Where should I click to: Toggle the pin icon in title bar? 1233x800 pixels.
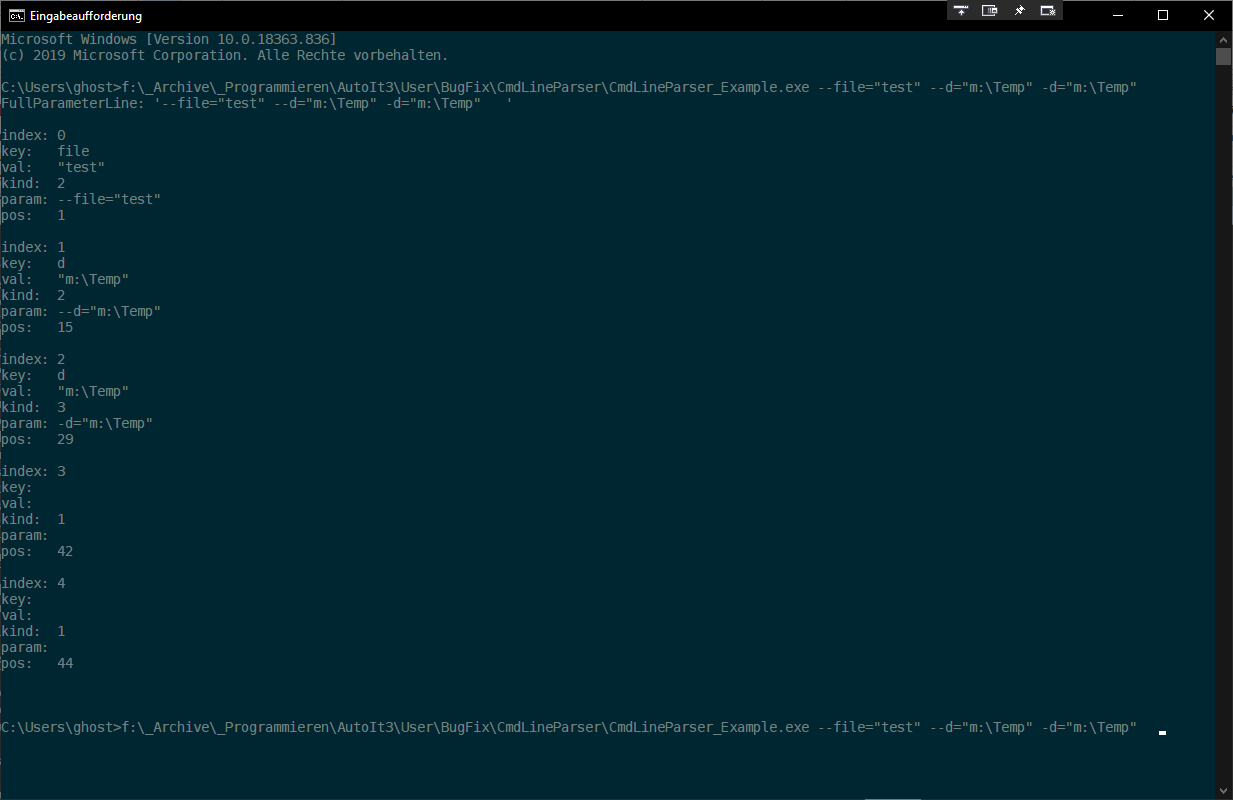pyautogui.click(x=1019, y=10)
